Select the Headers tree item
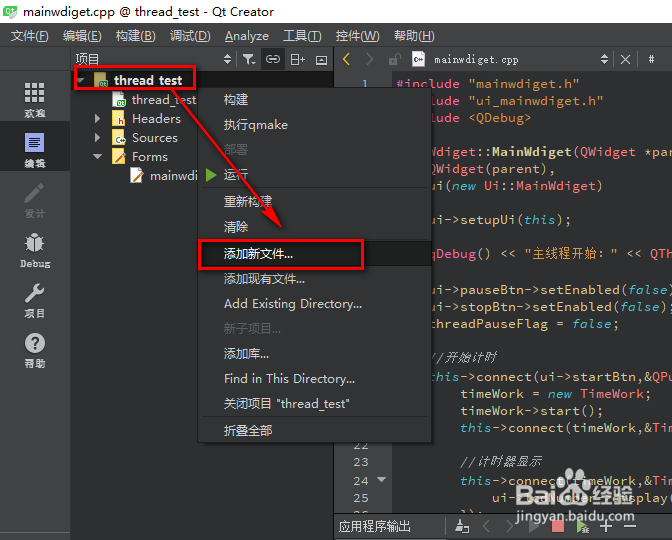Viewport: 672px width, 540px height. [x=156, y=119]
